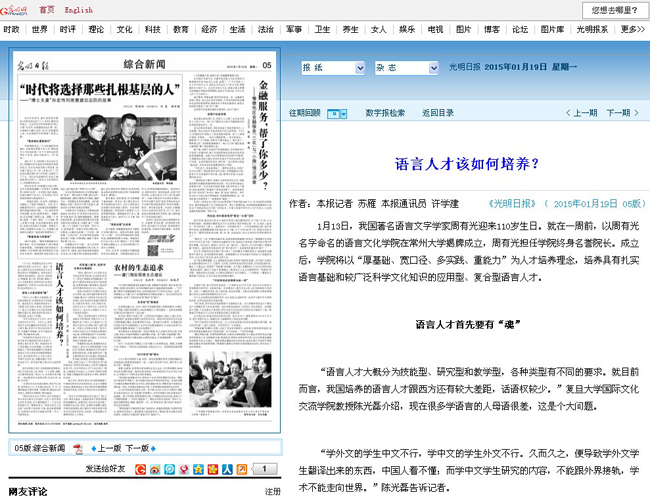The image size is (650, 503).
Task: Share to Sina Weibo
Action: [x=155, y=469]
